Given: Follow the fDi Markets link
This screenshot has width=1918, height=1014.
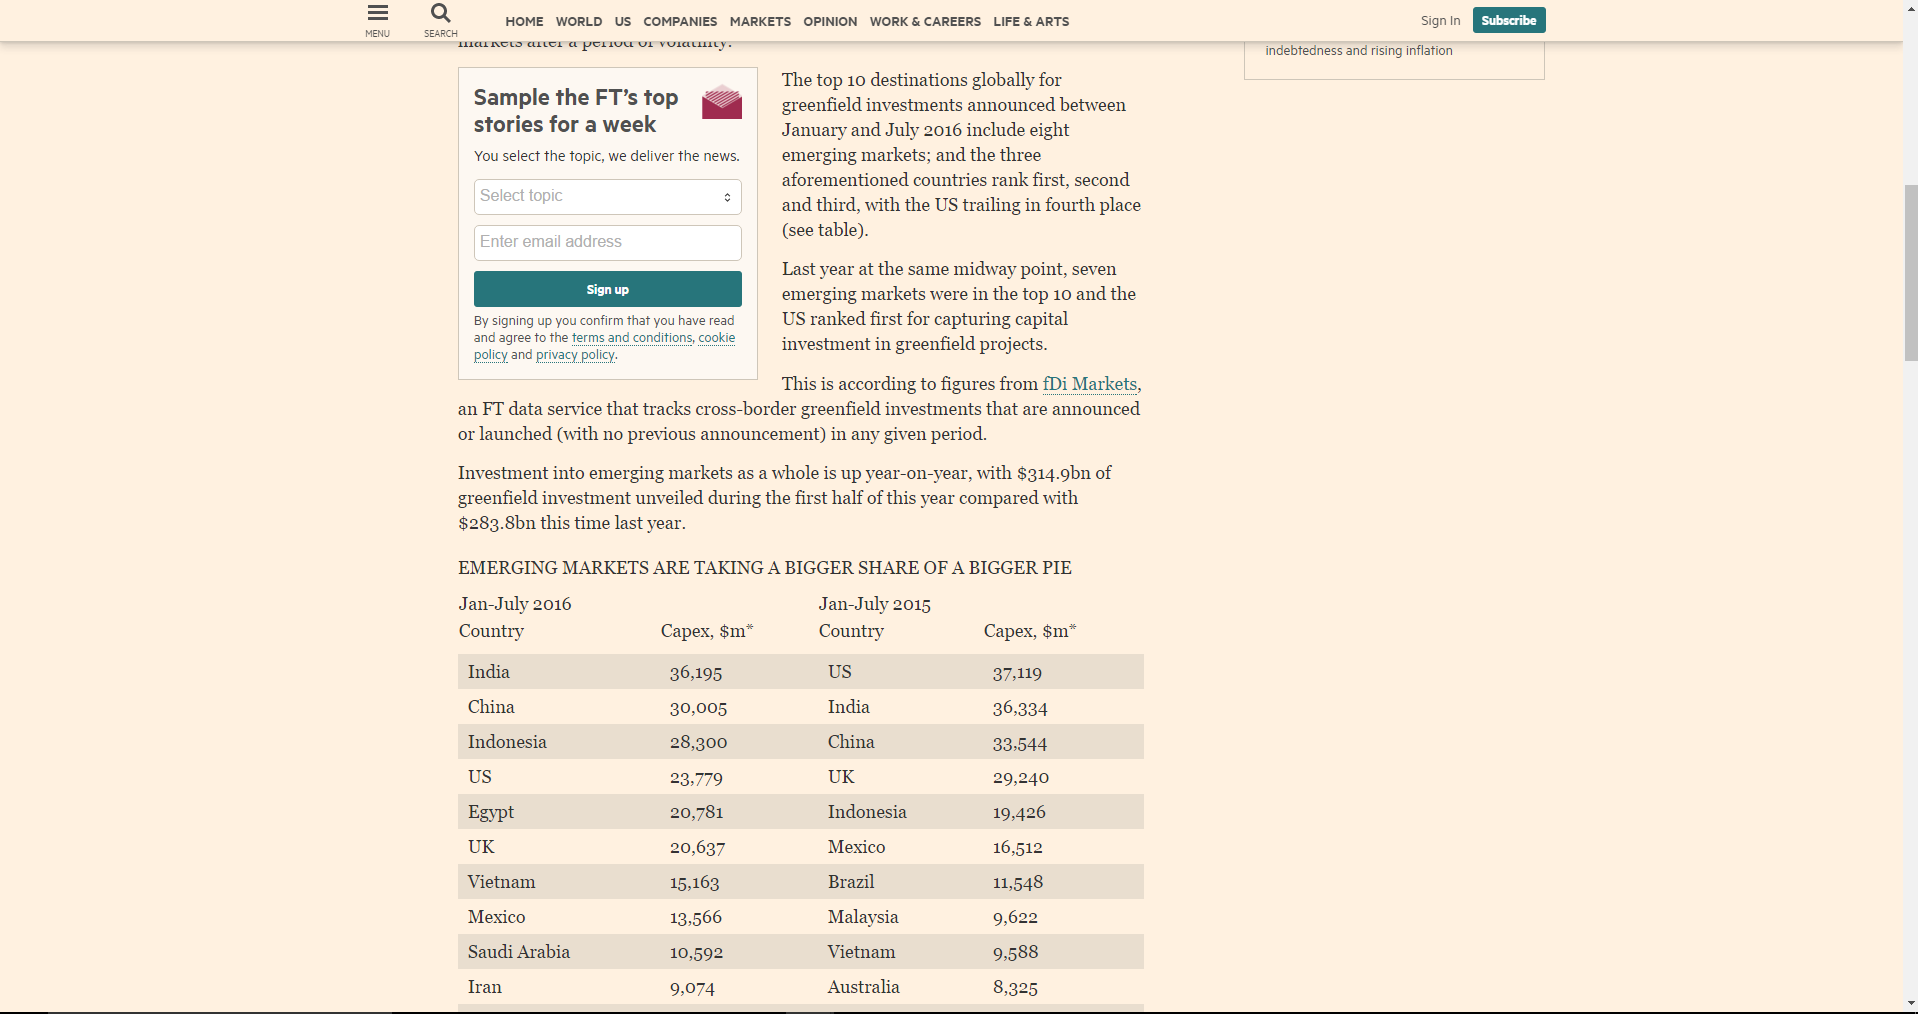Looking at the screenshot, I should coord(1089,384).
